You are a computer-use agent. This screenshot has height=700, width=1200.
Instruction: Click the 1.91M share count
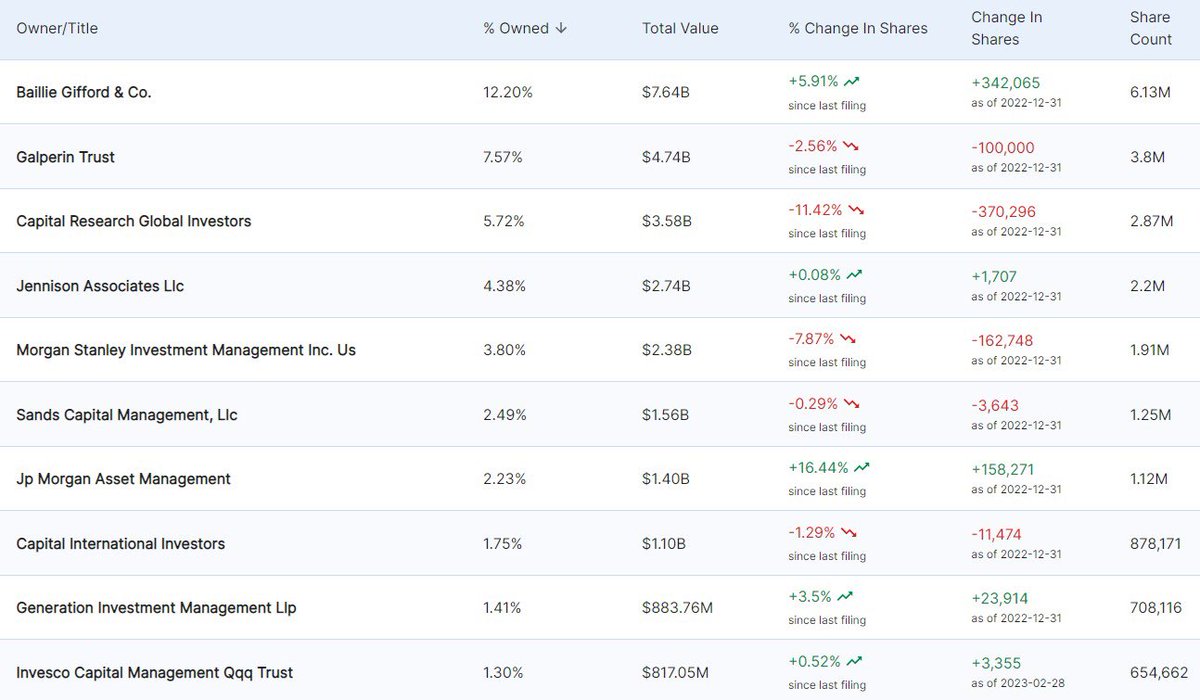1149,350
